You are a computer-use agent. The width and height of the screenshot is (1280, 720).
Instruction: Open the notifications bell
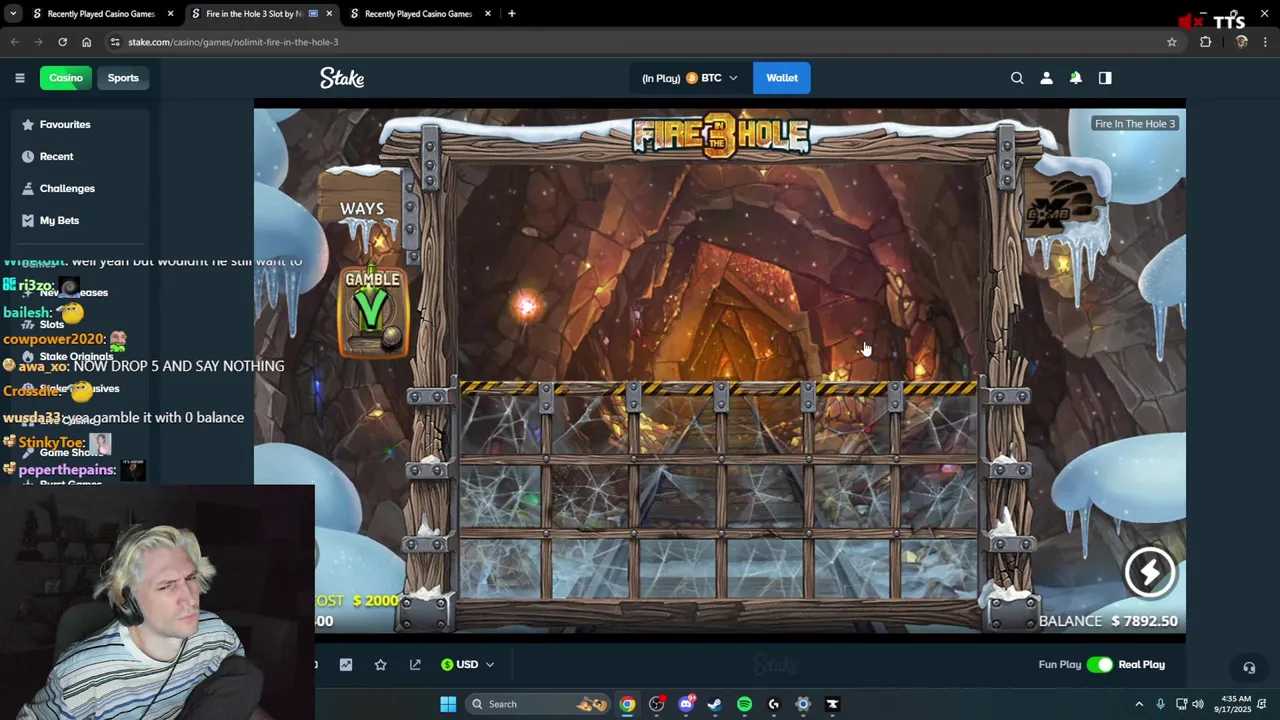[1076, 78]
